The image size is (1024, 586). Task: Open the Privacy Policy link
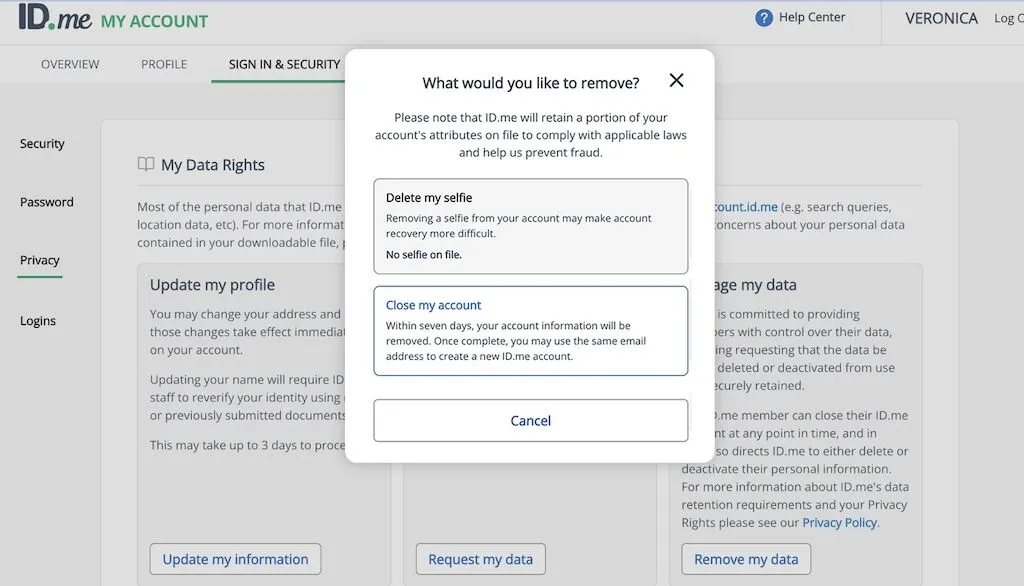(838, 522)
